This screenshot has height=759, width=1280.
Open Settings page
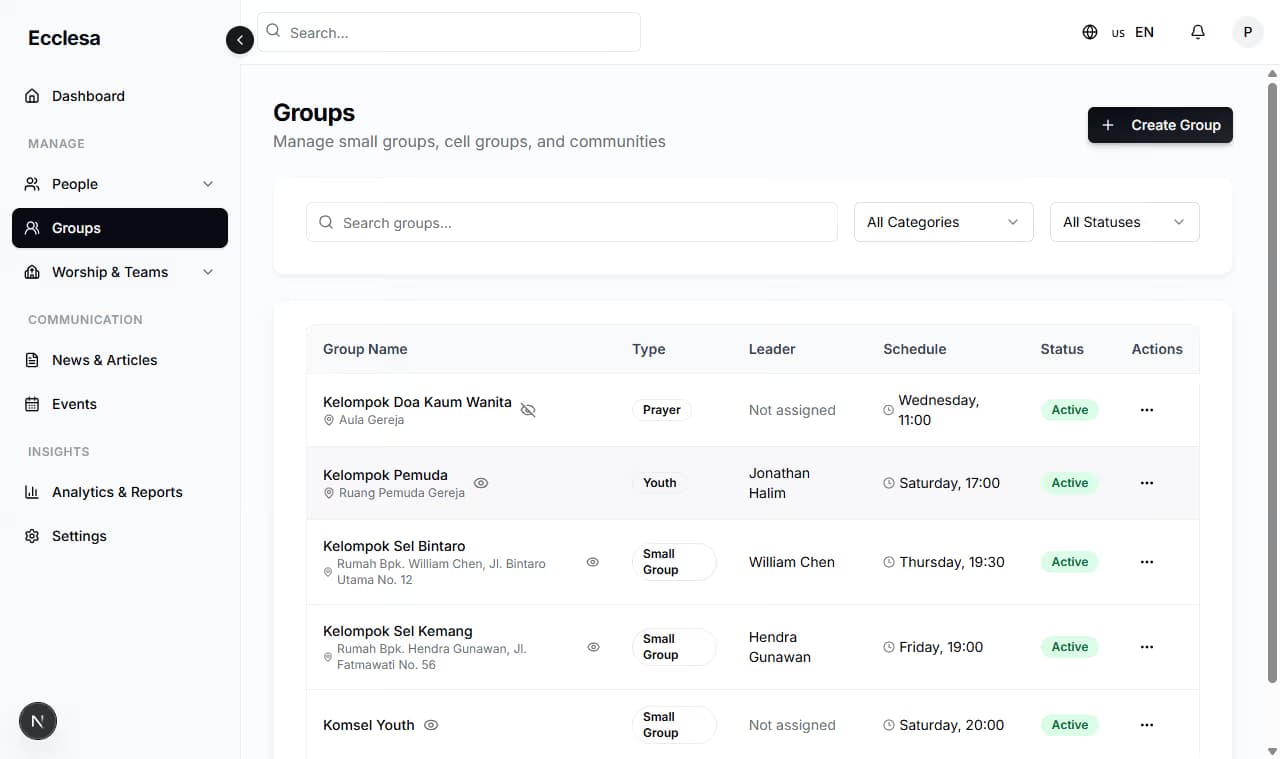point(120,536)
